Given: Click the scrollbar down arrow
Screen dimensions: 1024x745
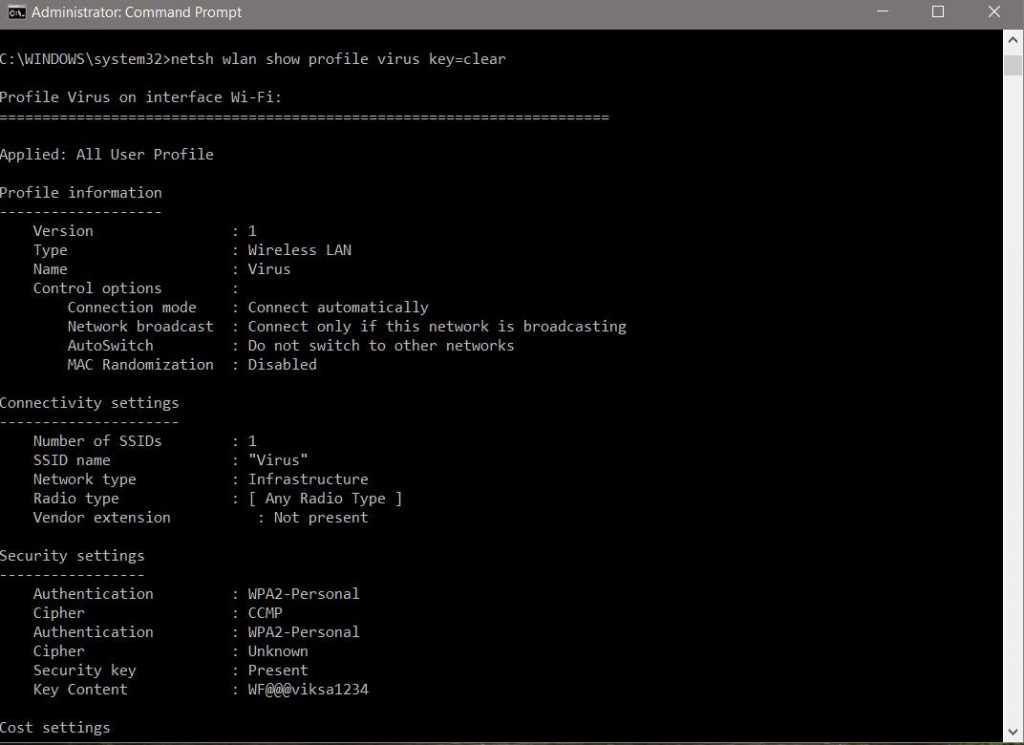Looking at the screenshot, I should pos(1013,733).
